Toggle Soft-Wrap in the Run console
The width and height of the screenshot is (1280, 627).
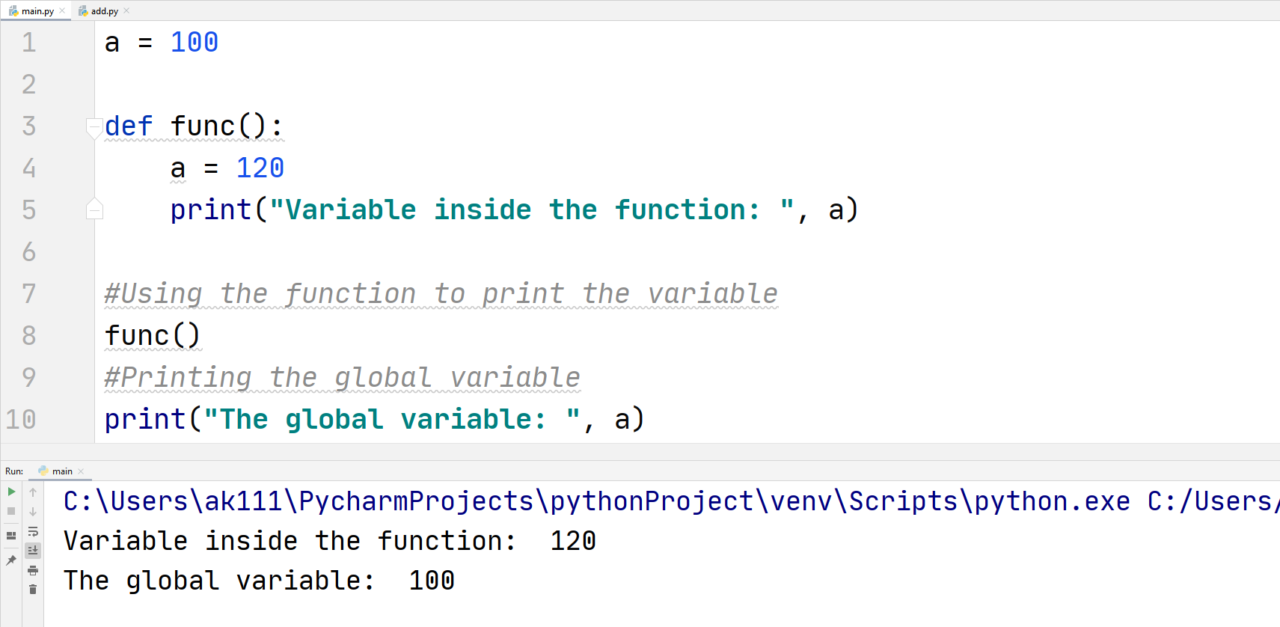click(33, 531)
